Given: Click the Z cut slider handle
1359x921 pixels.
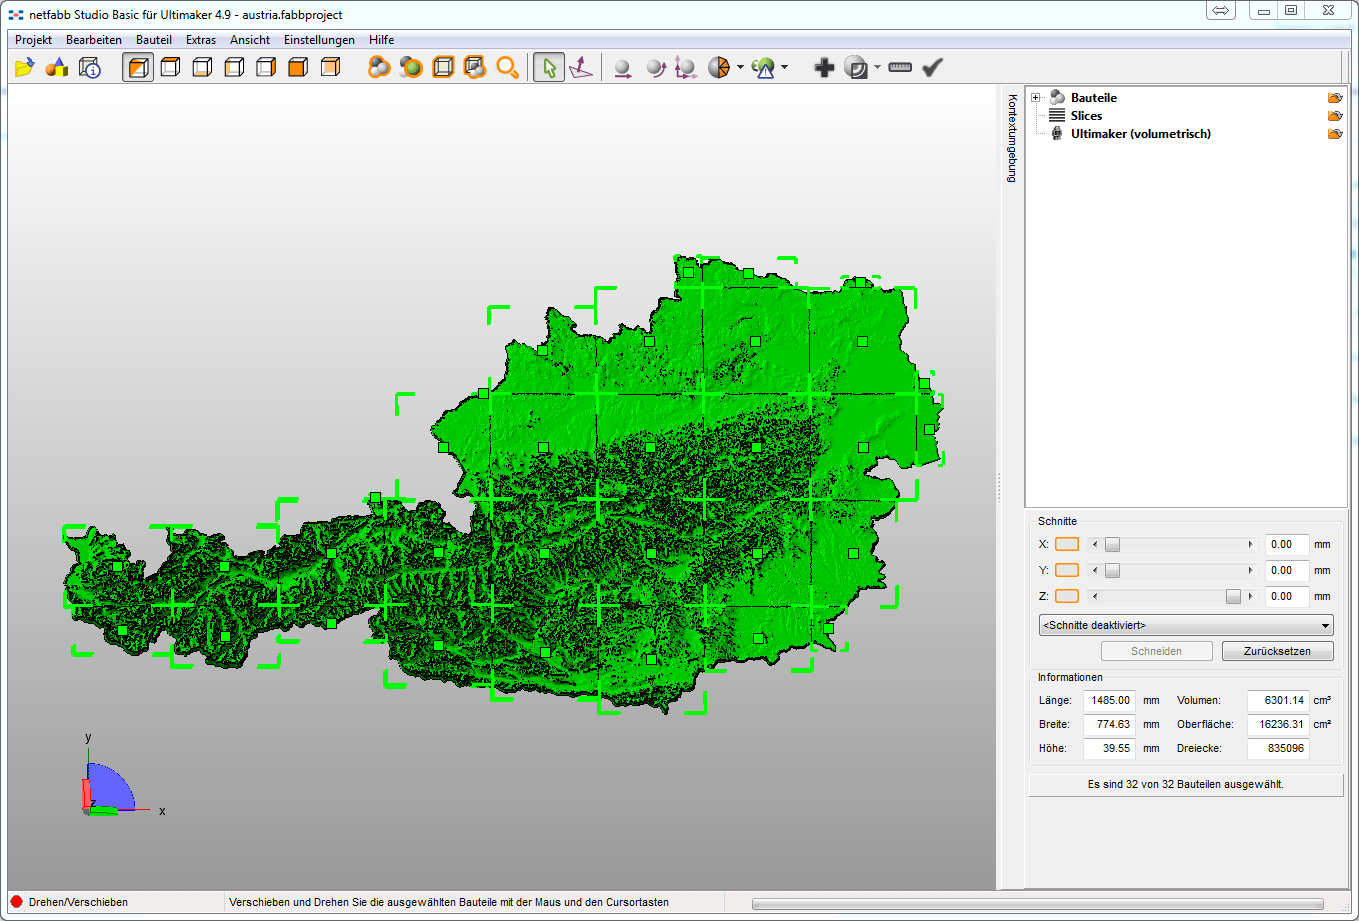Looking at the screenshot, I should pos(1233,597).
